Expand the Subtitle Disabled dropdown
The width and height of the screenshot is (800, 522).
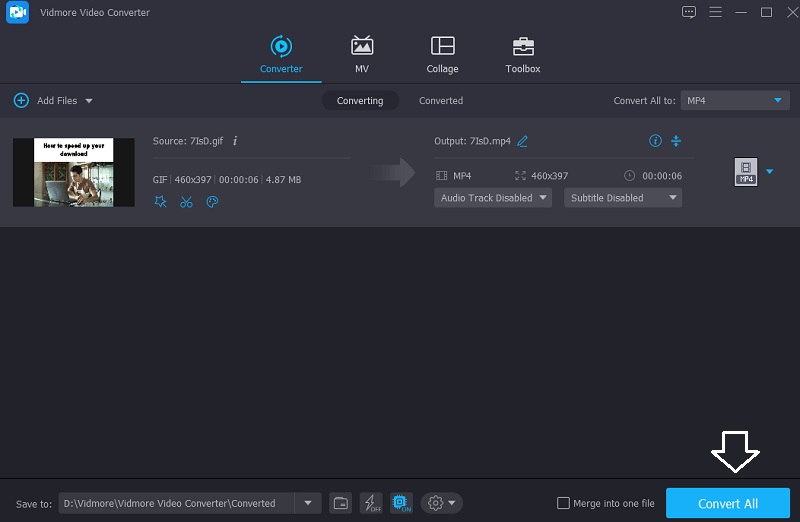coord(622,198)
